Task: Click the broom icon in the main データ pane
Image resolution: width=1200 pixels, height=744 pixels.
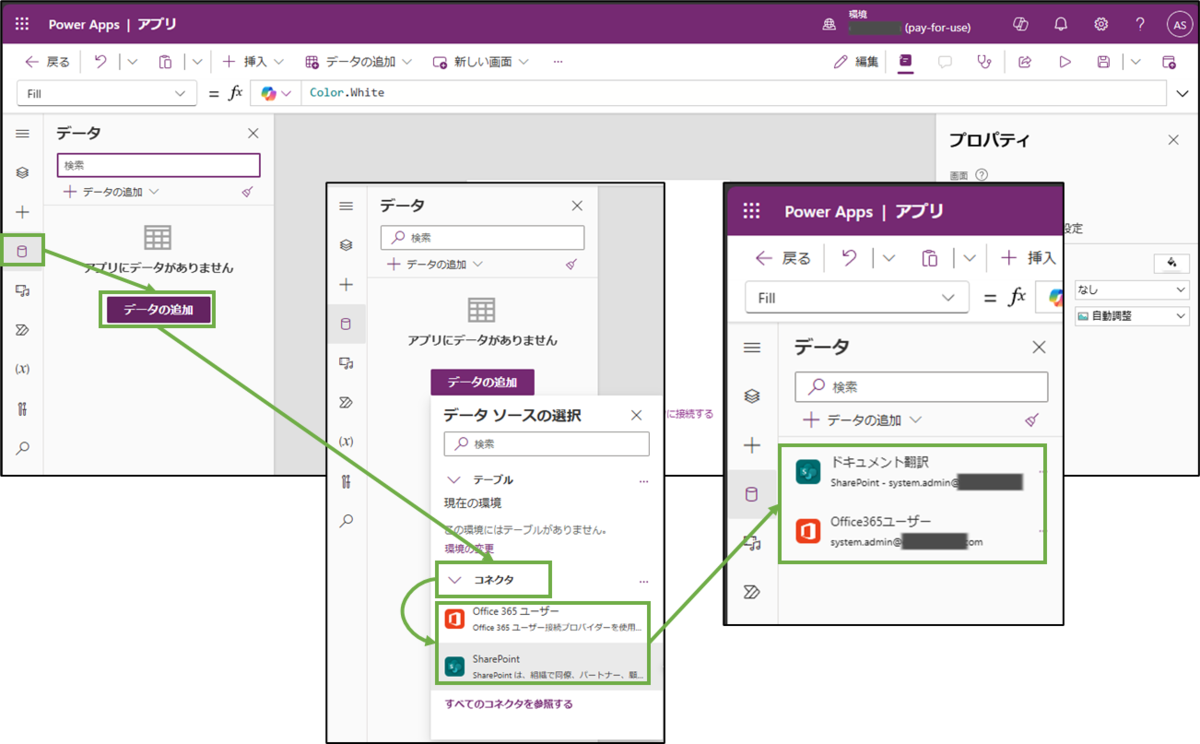Action: [248, 191]
